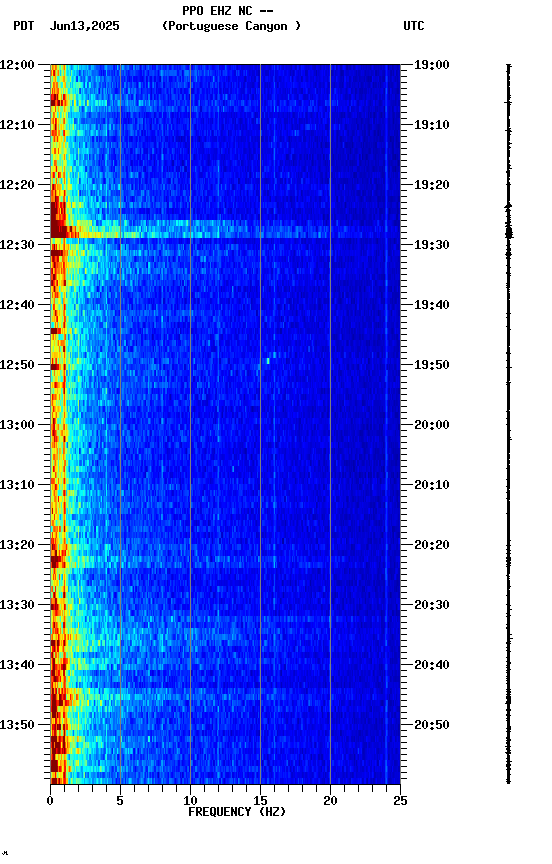Click the 'Jun13,2025' date label
This screenshot has width=552, height=864.
[84, 26]
